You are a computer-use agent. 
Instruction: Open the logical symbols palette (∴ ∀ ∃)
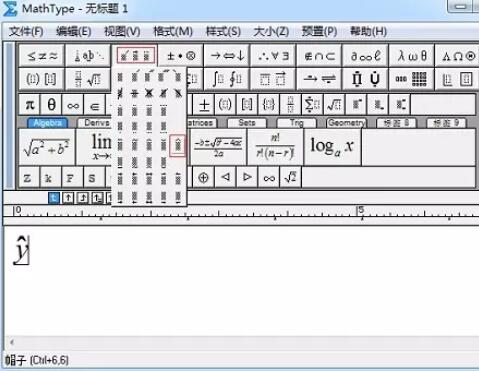click(273, 56)
